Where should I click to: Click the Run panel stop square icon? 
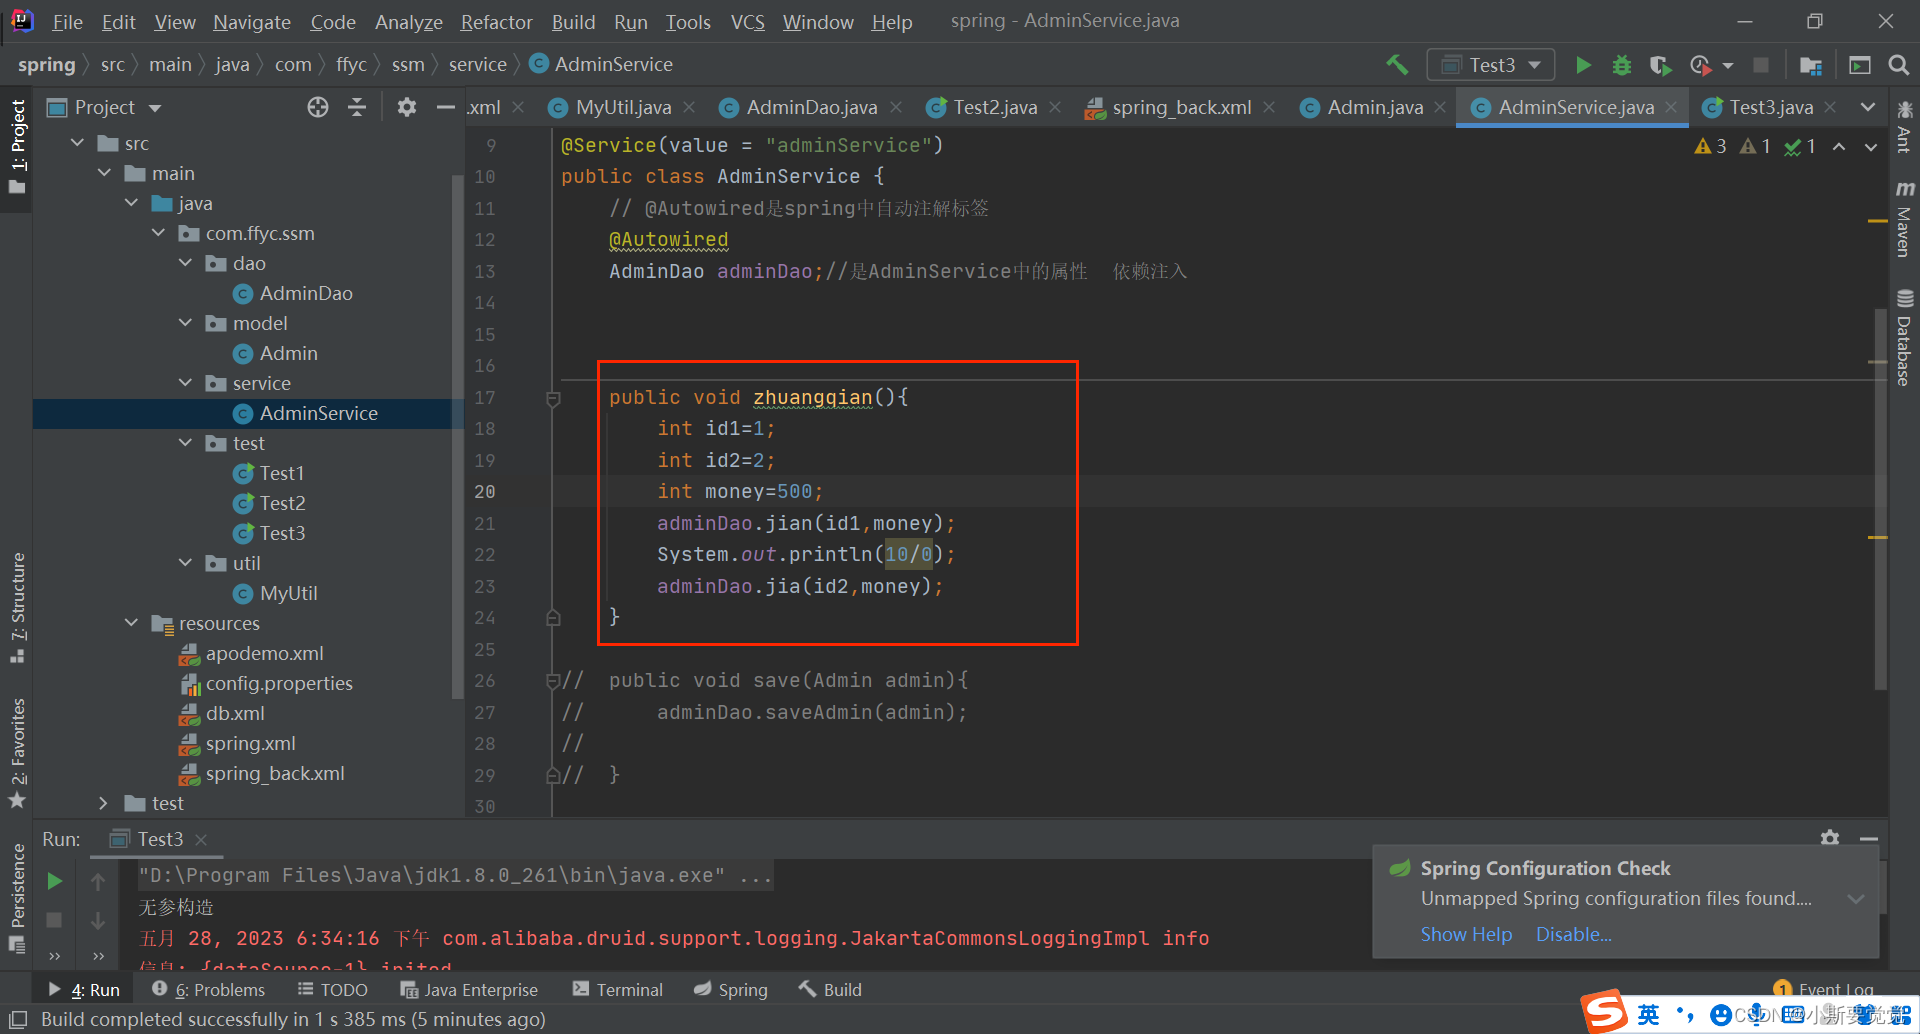55,919
